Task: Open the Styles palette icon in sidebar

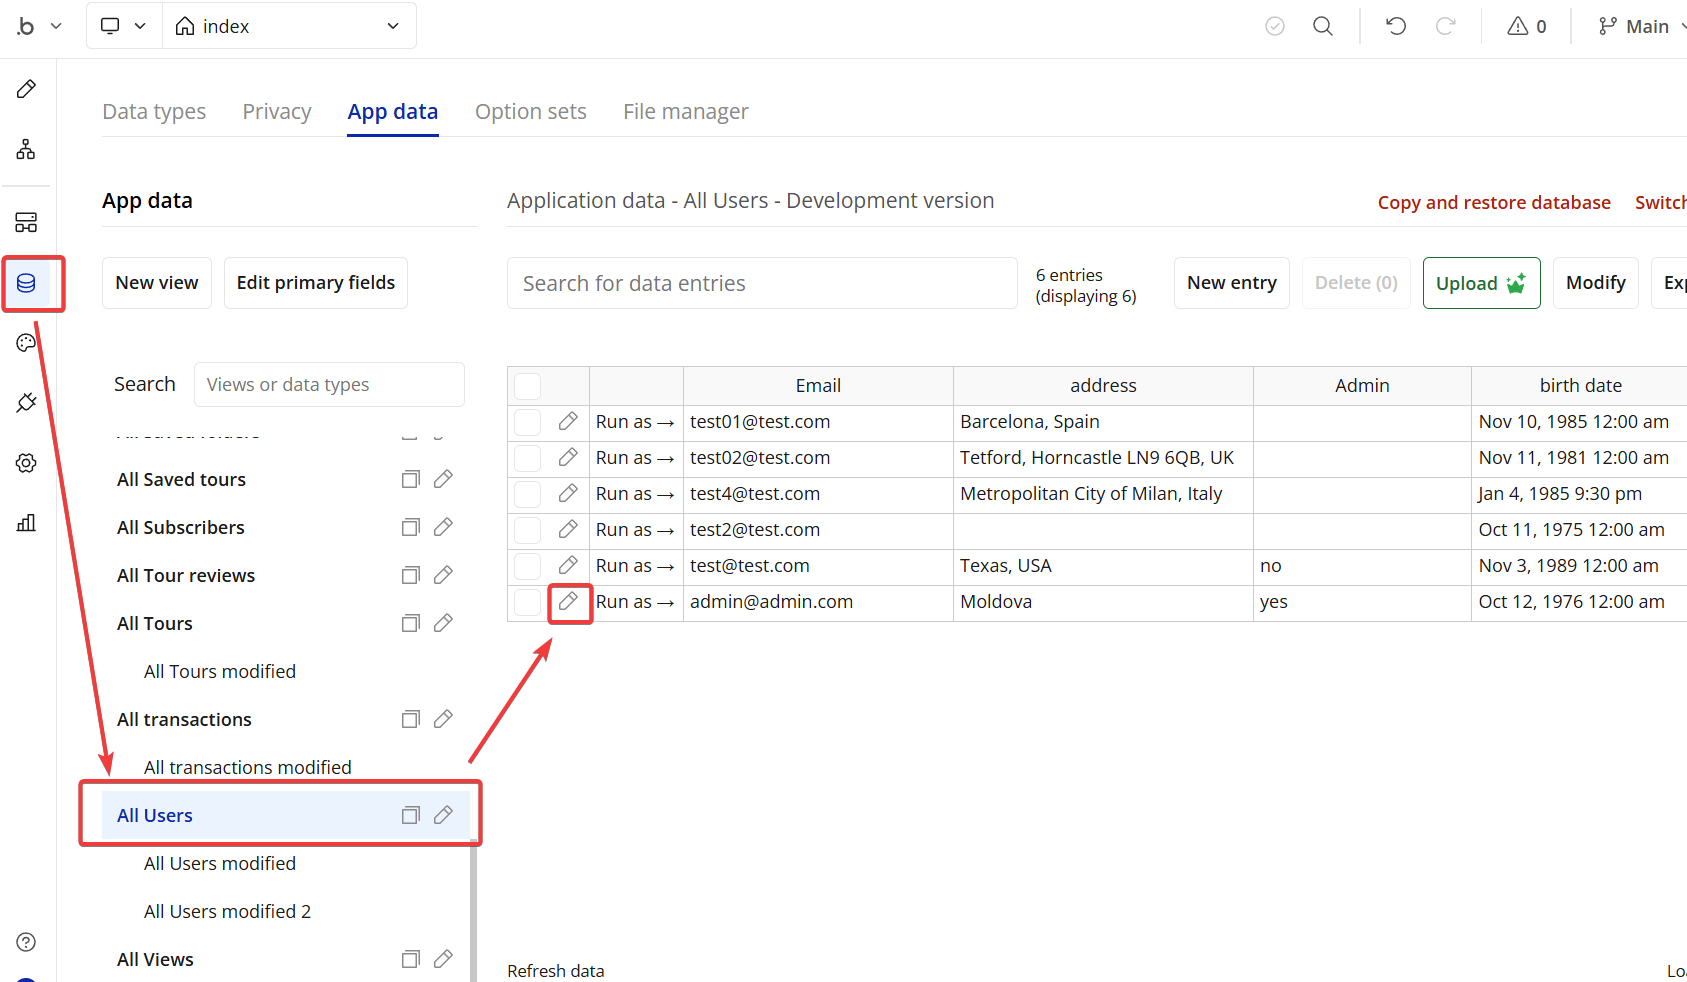Action: [26, 343]
